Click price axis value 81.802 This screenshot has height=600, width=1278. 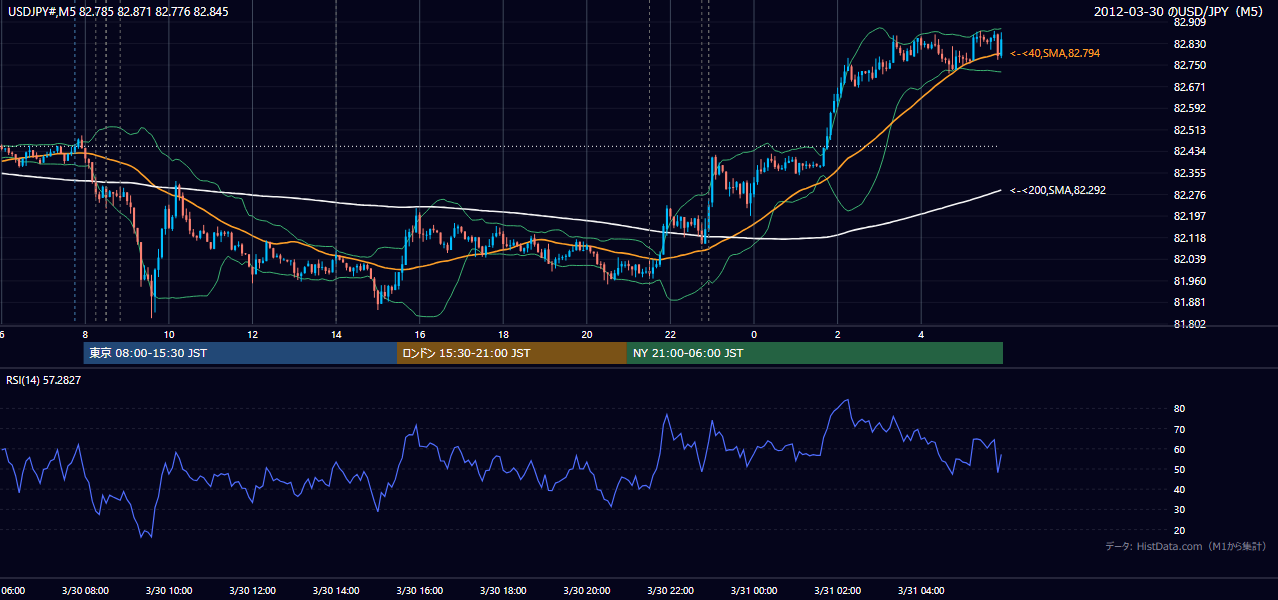(1189, 324)
